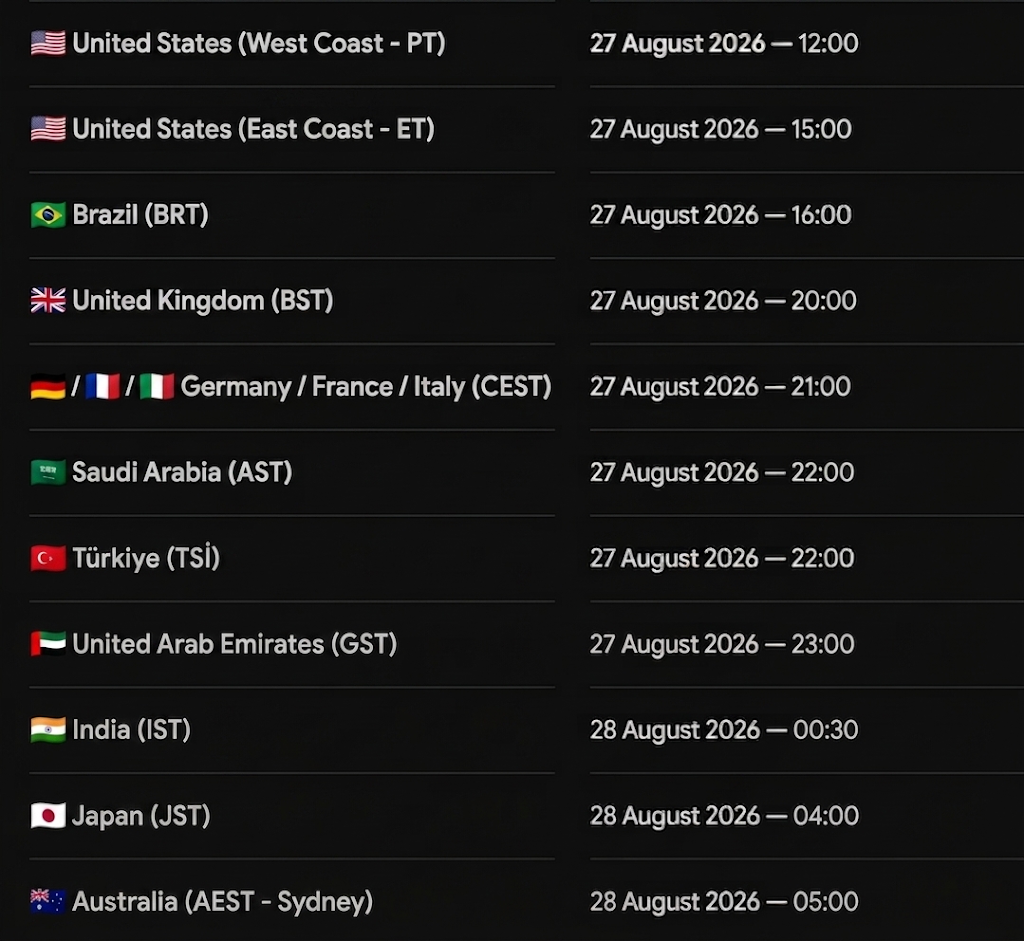Click the United Kingdom (BST) text
The height and width of the screenshot is (941, 1024).
pos(203,301)
